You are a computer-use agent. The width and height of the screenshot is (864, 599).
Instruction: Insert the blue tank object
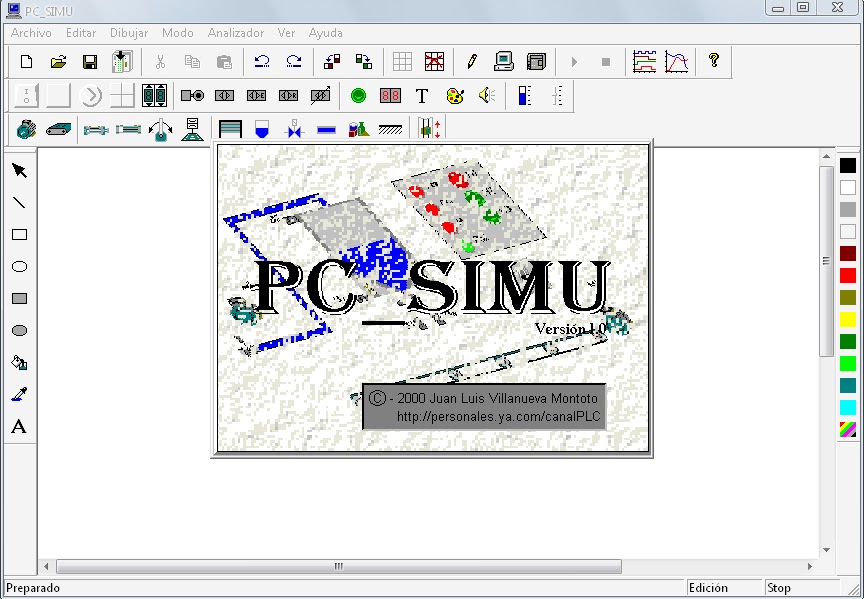[x=262, y=130]
